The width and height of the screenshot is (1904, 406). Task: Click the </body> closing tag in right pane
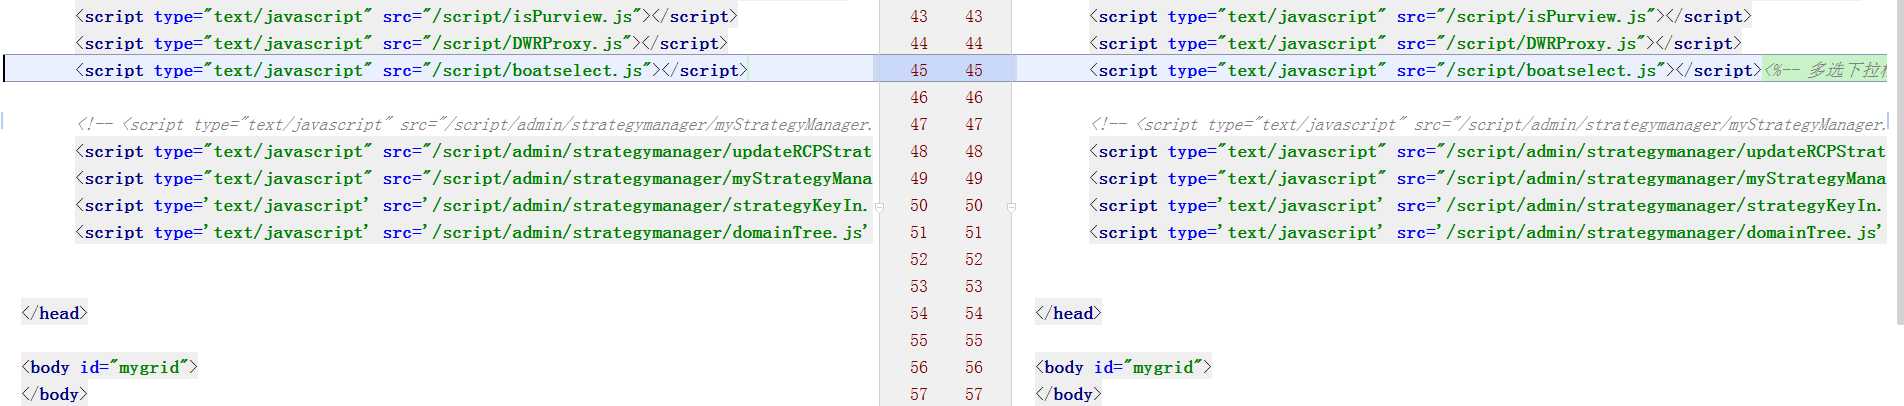1068,394
